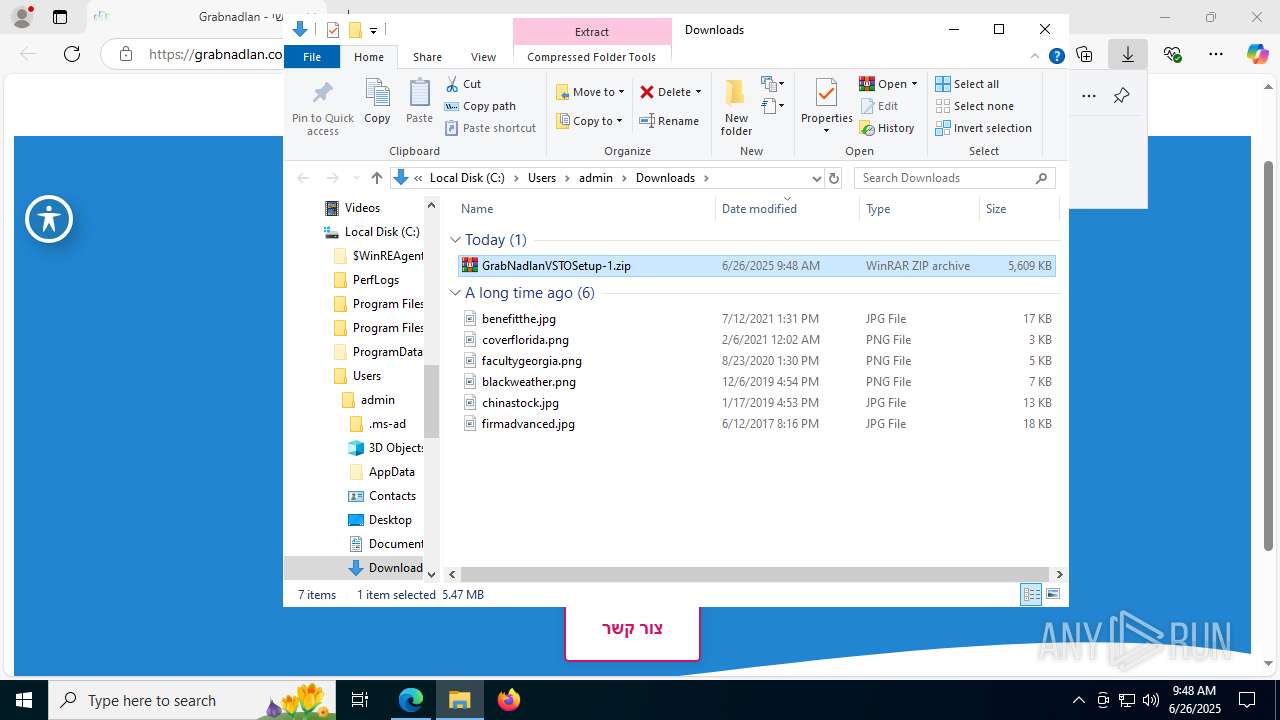Screen dimensions: 1280x720
Task: Select benefitthe.jpg file
Action: coord(756,319)
